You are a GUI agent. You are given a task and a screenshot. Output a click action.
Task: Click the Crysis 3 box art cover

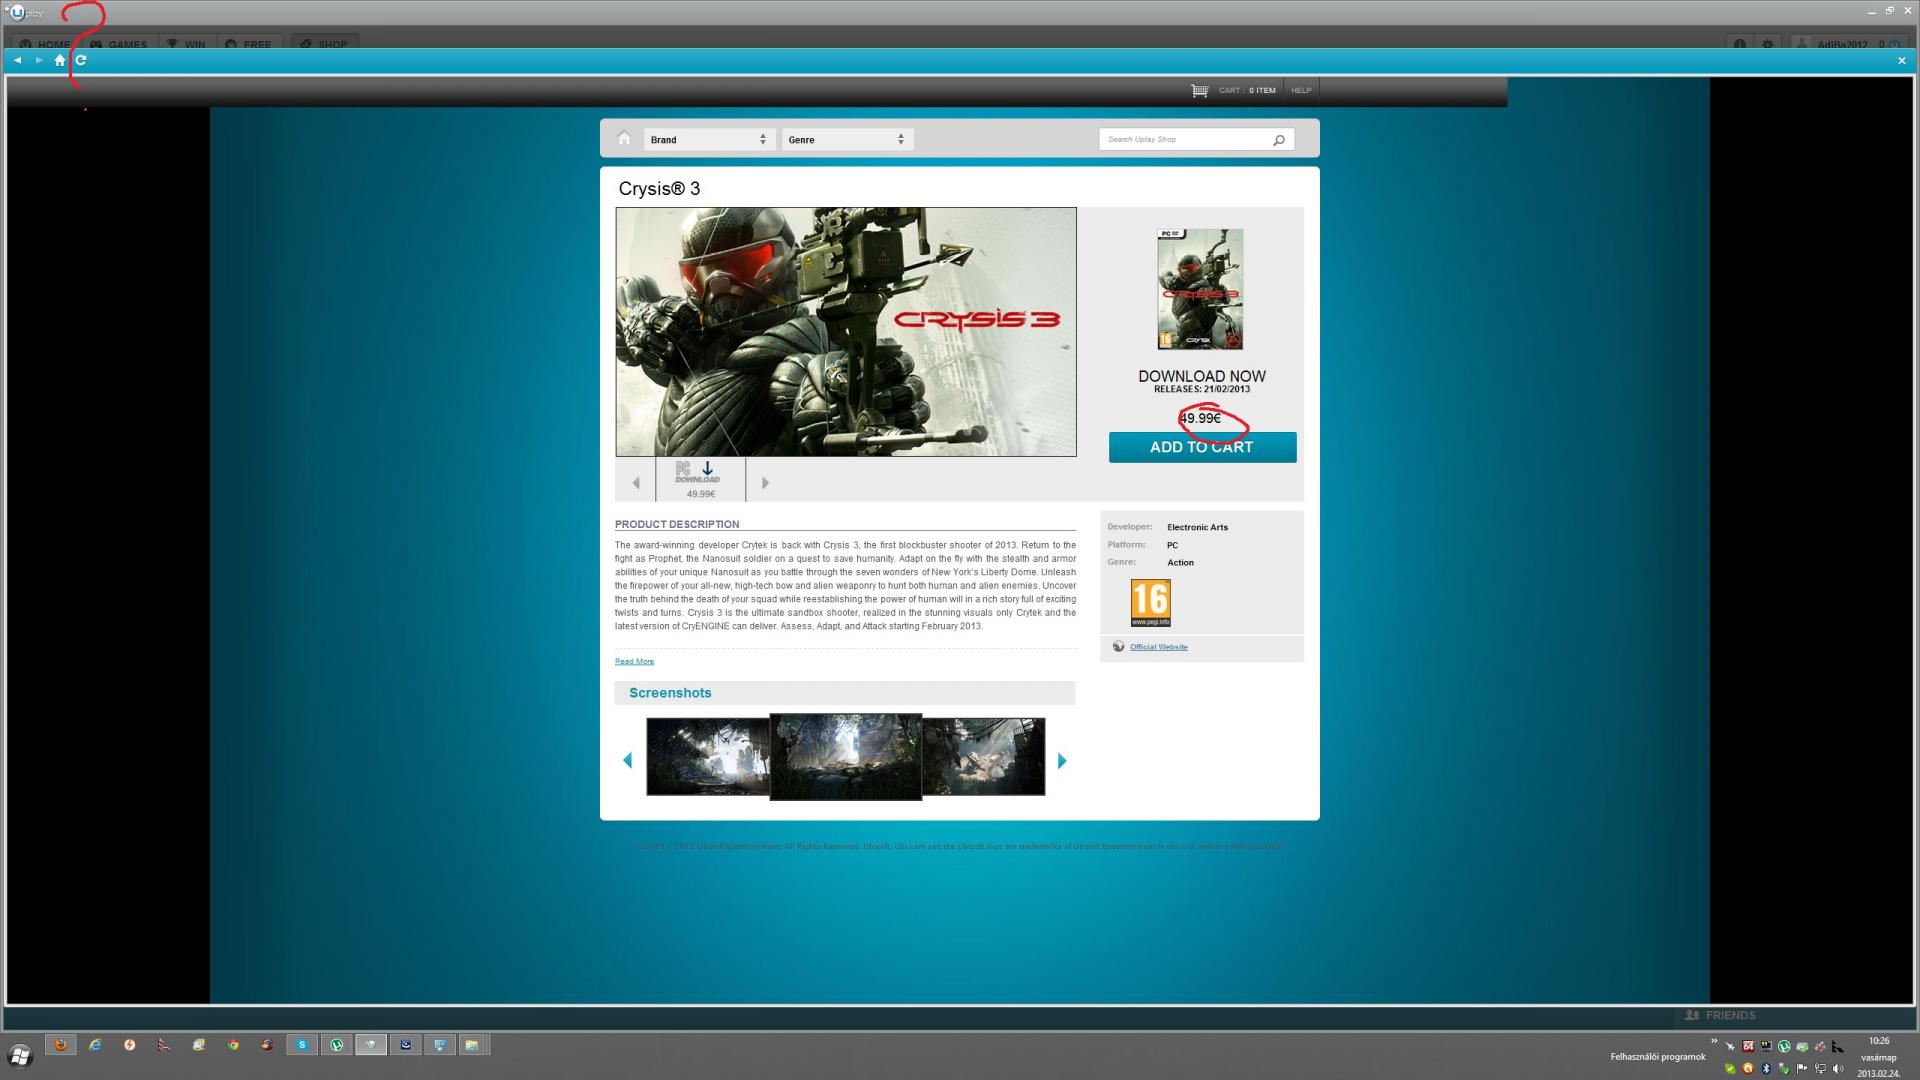(x=1200, y=289)
